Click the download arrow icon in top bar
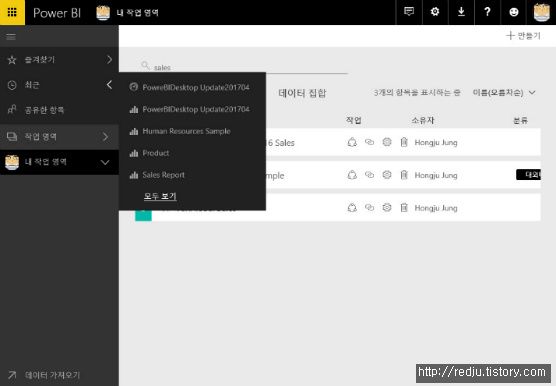 tap(461, 12)
